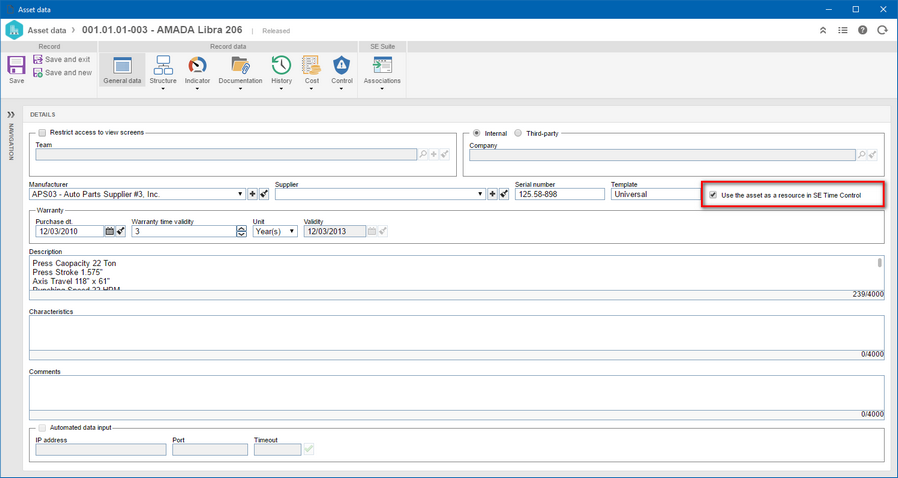The width and height of the screenshot is (898, 478).
Task: Click the Port field
Action: coord(210,449)
